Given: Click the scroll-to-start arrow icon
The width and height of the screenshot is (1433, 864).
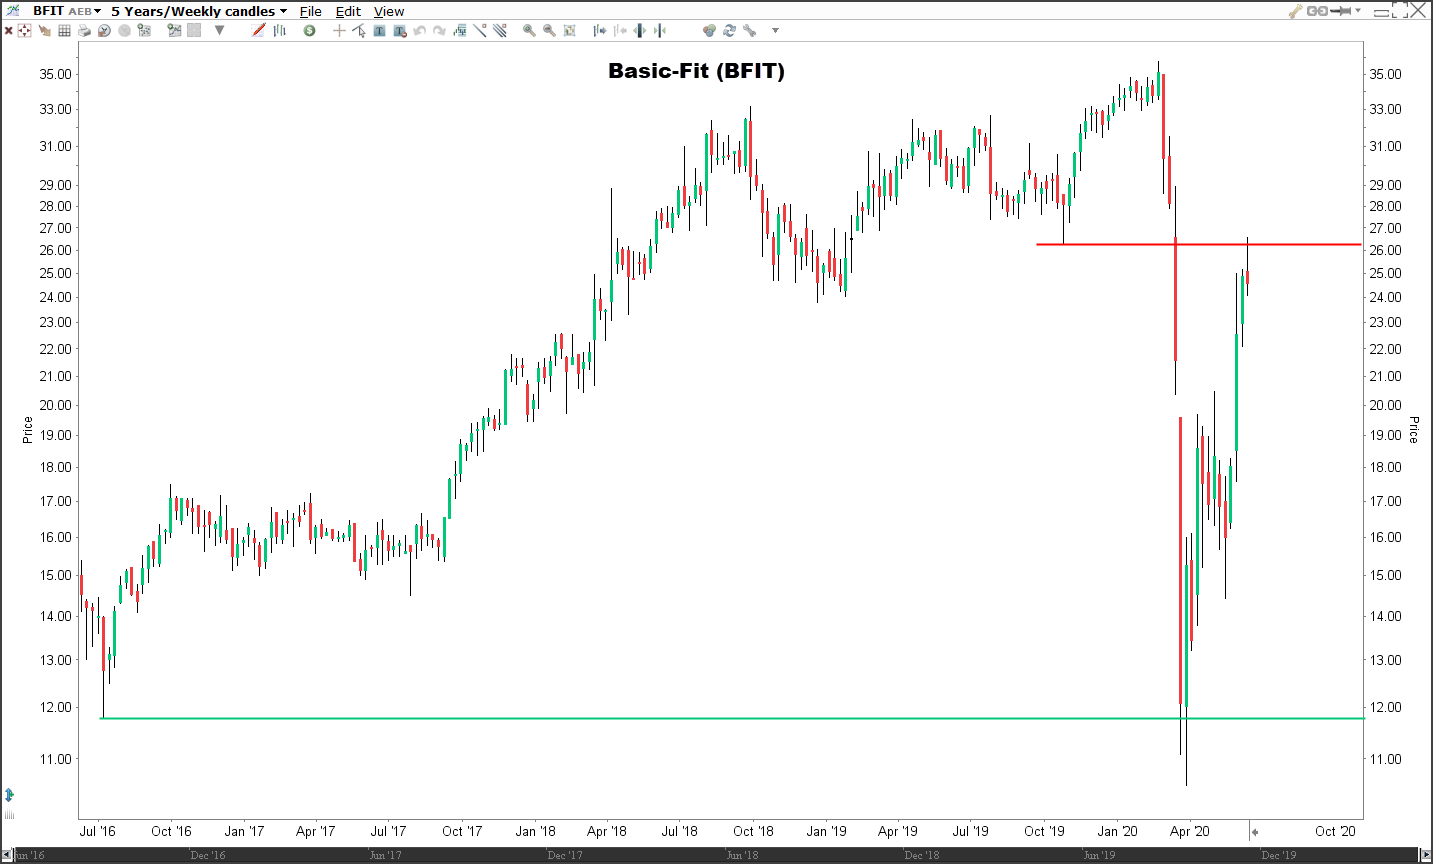Looking at the screenshot, I should pyautogui.click(x=620, y=31).
